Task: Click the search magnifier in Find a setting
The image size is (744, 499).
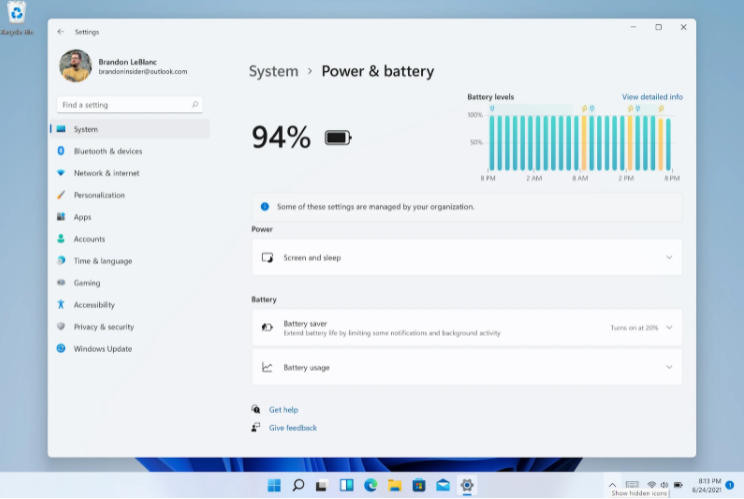Action: (x=195, y=104)
